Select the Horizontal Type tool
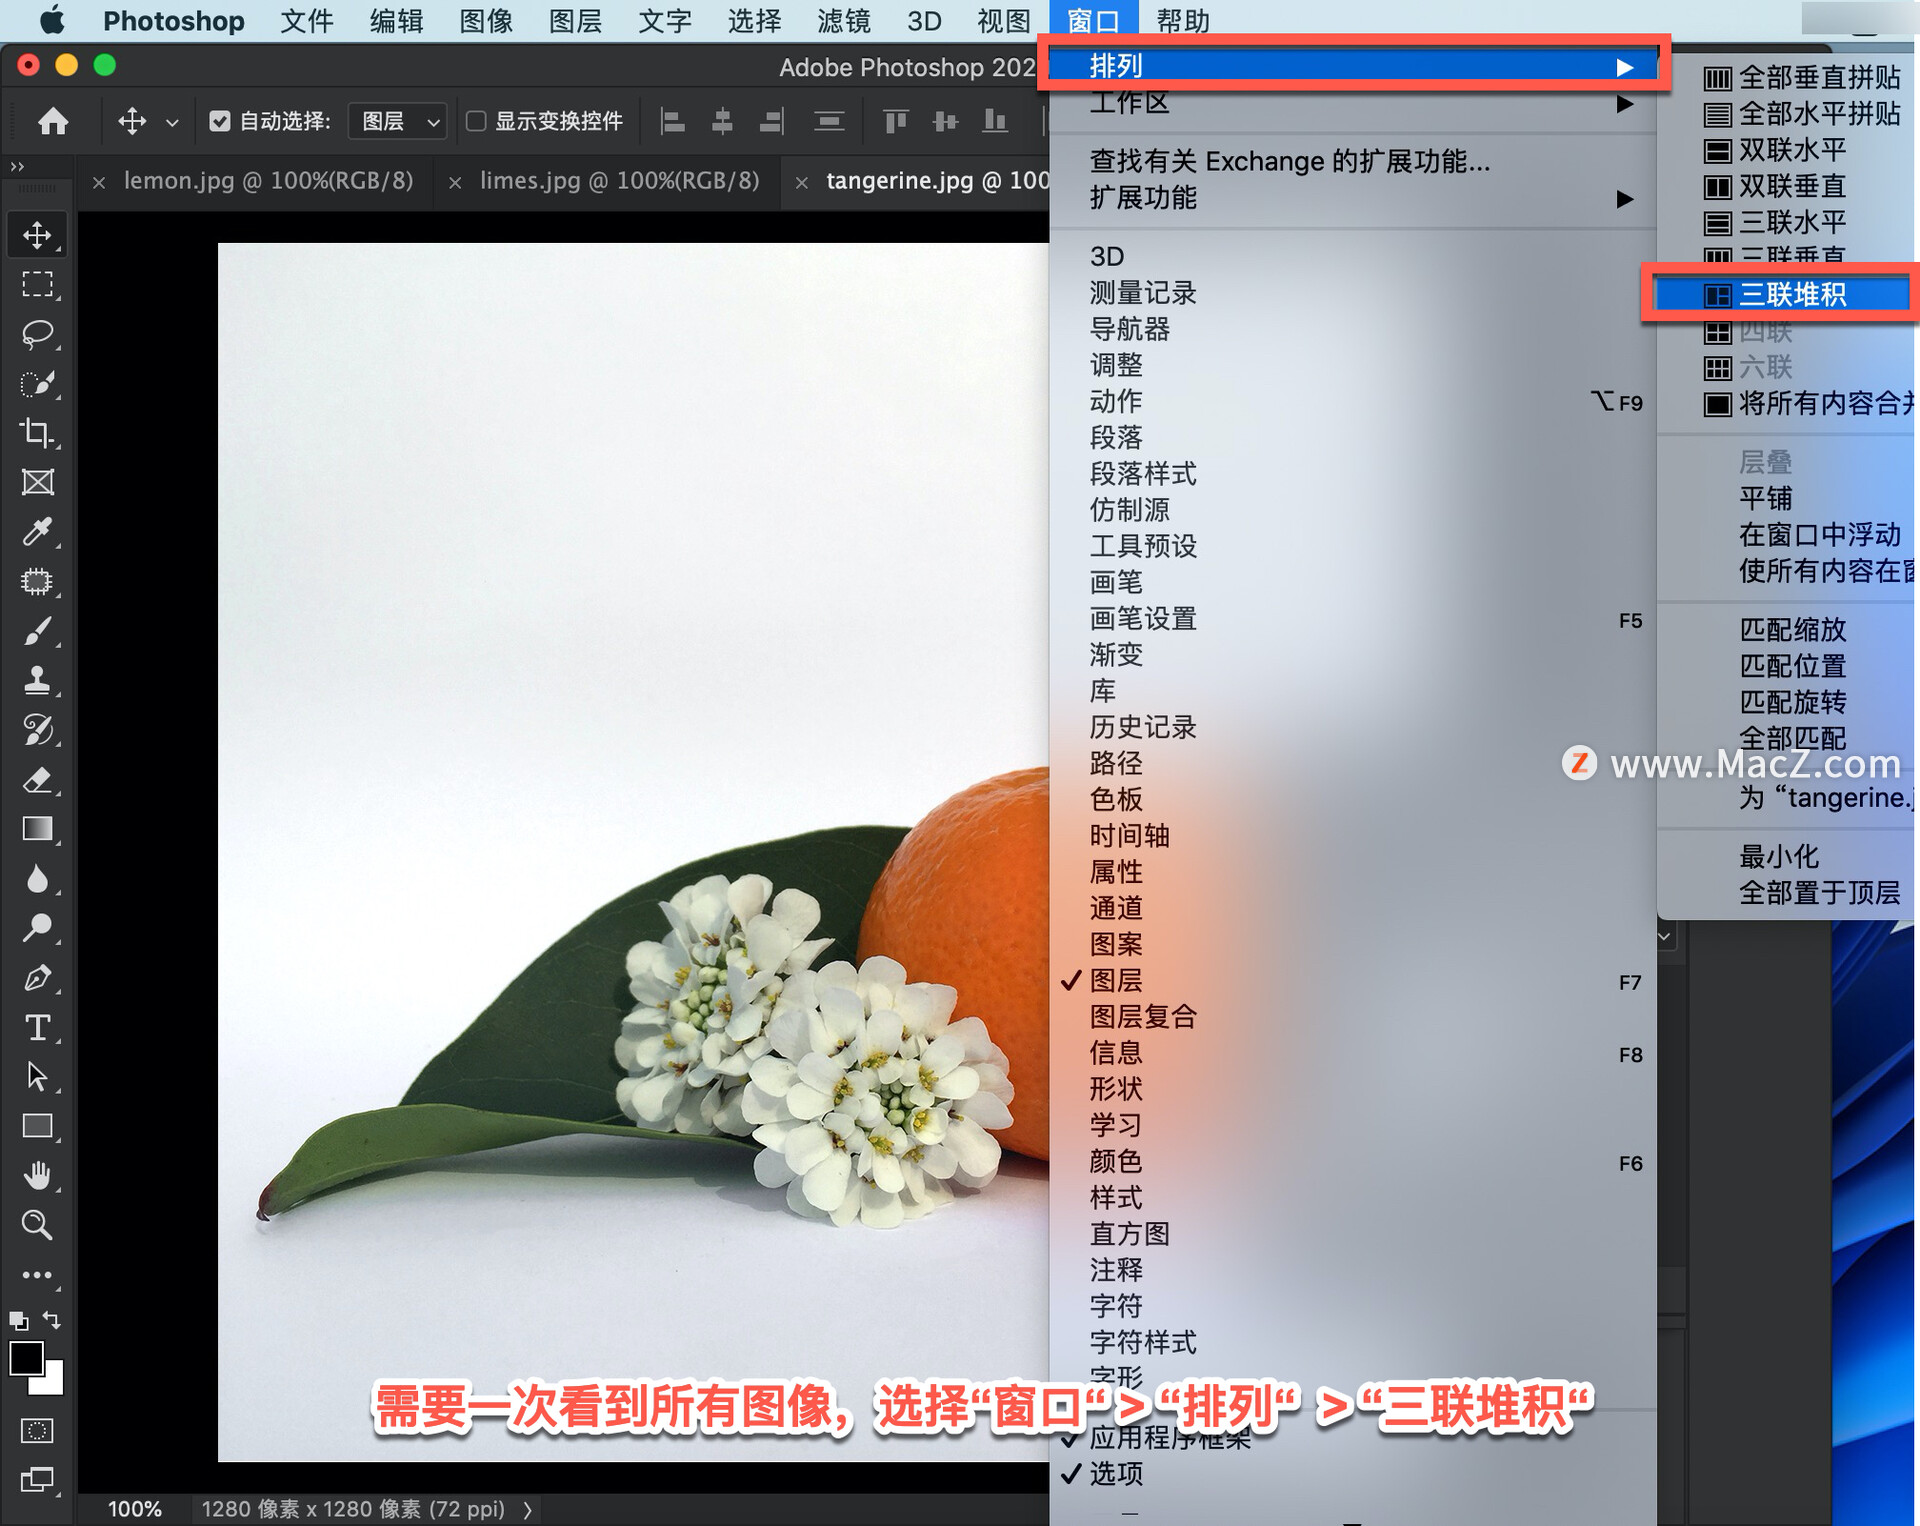 pyautogui.click(x=37, y=1027)
